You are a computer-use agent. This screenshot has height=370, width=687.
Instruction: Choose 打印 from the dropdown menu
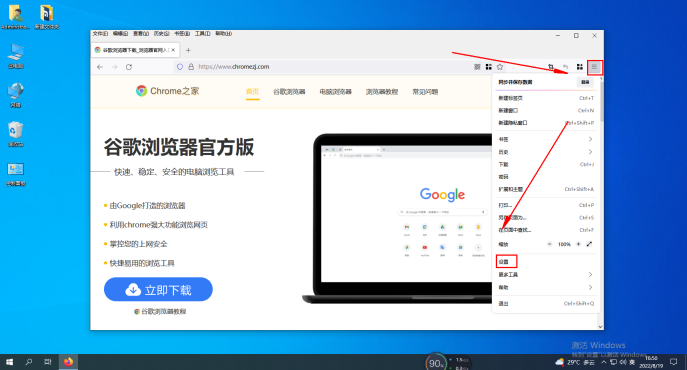pyautogui.click(x=546, y=205)
